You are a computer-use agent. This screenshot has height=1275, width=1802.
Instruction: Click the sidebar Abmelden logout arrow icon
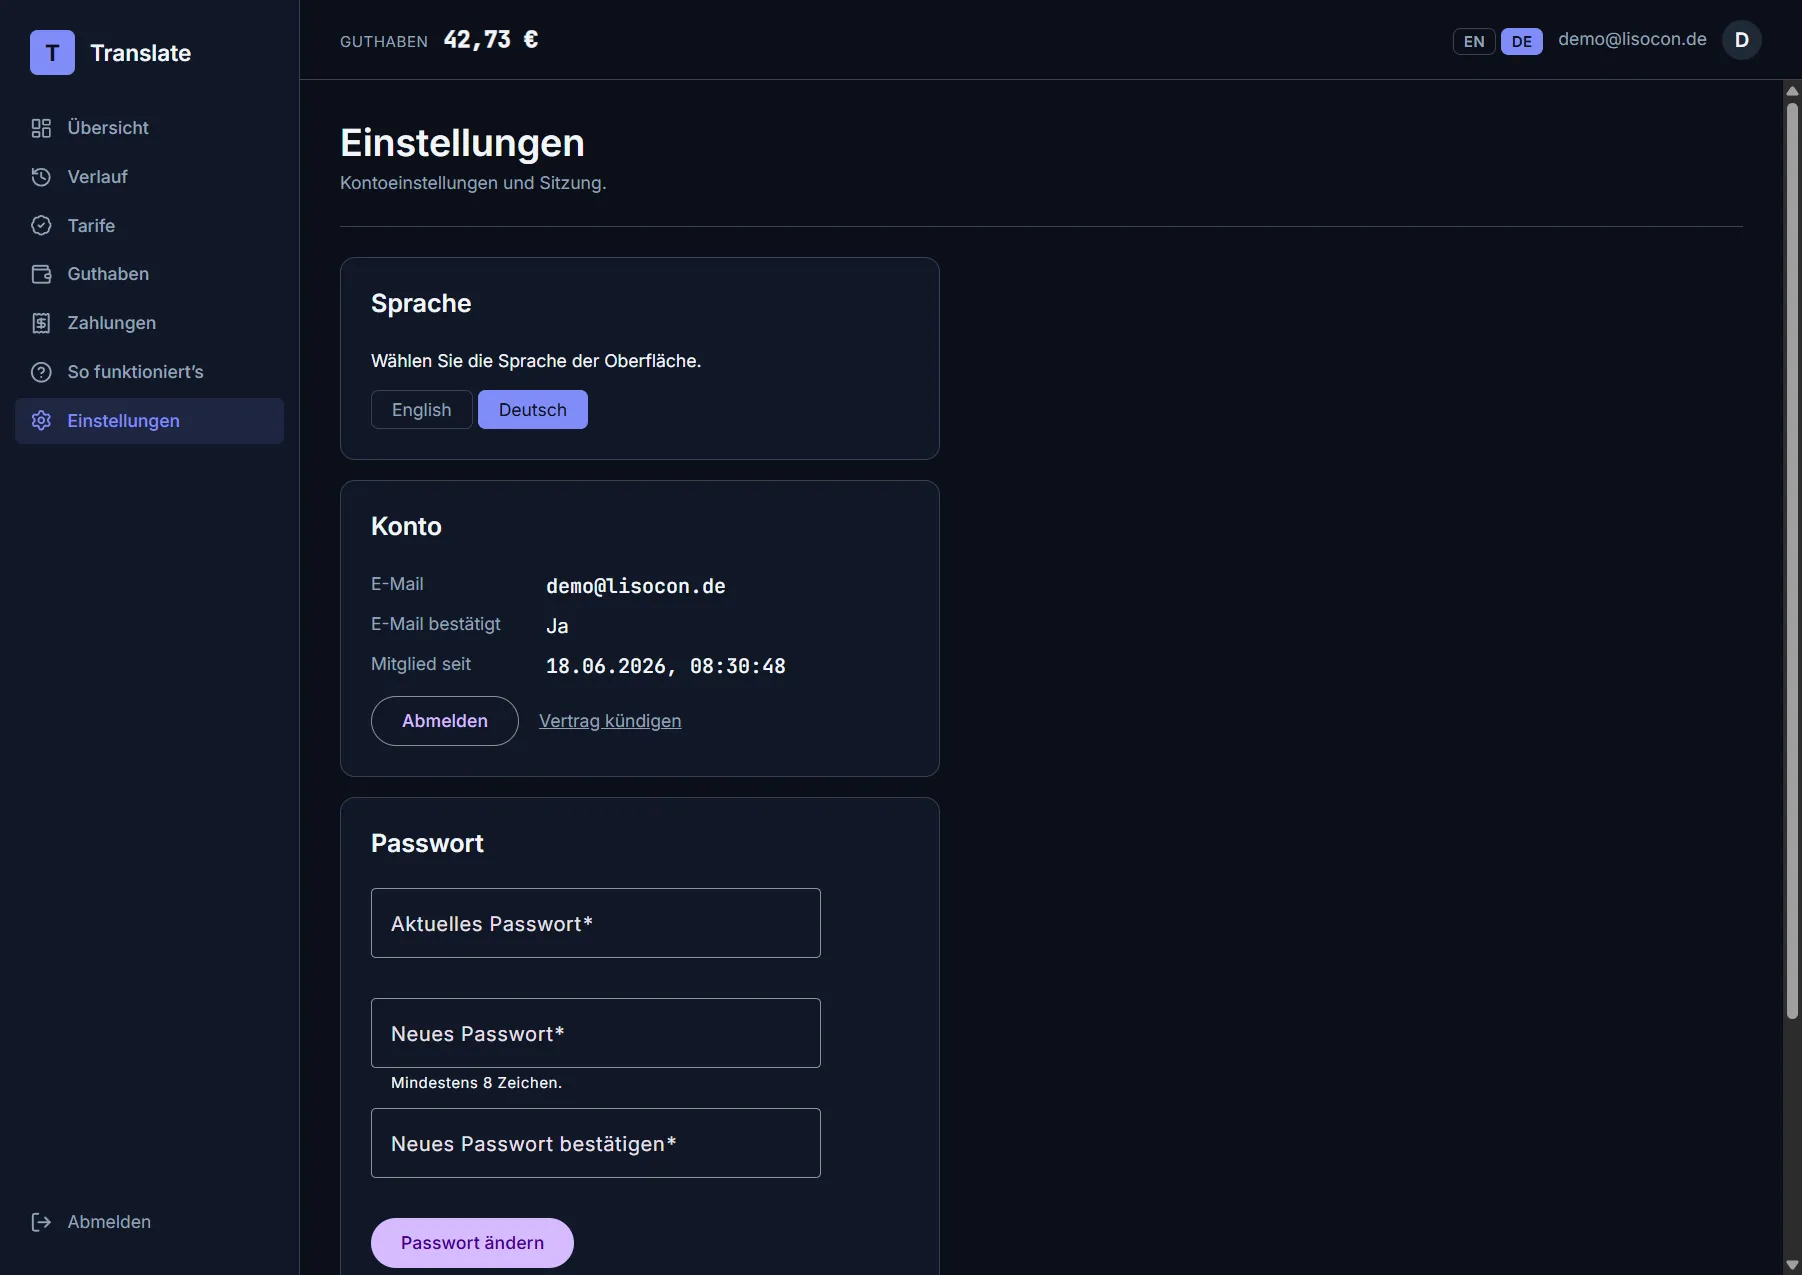click(x=41, y=1222)
